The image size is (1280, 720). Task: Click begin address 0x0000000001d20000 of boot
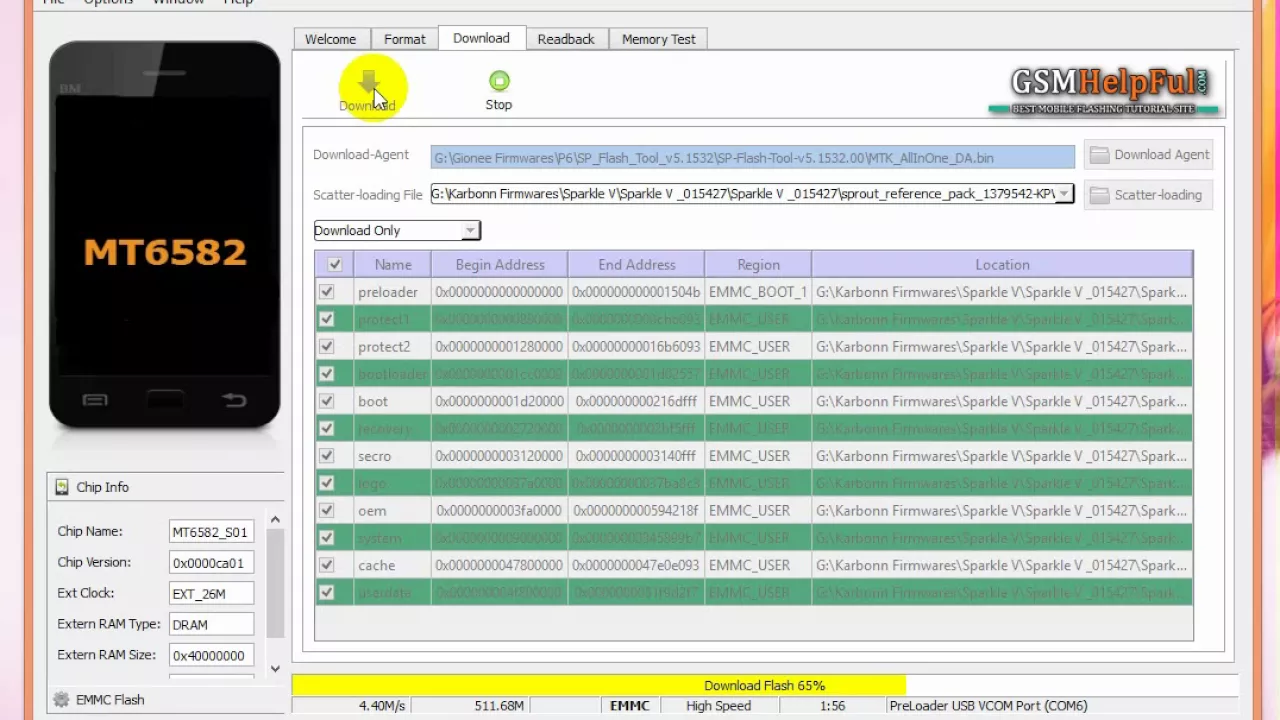coord(499,401)
